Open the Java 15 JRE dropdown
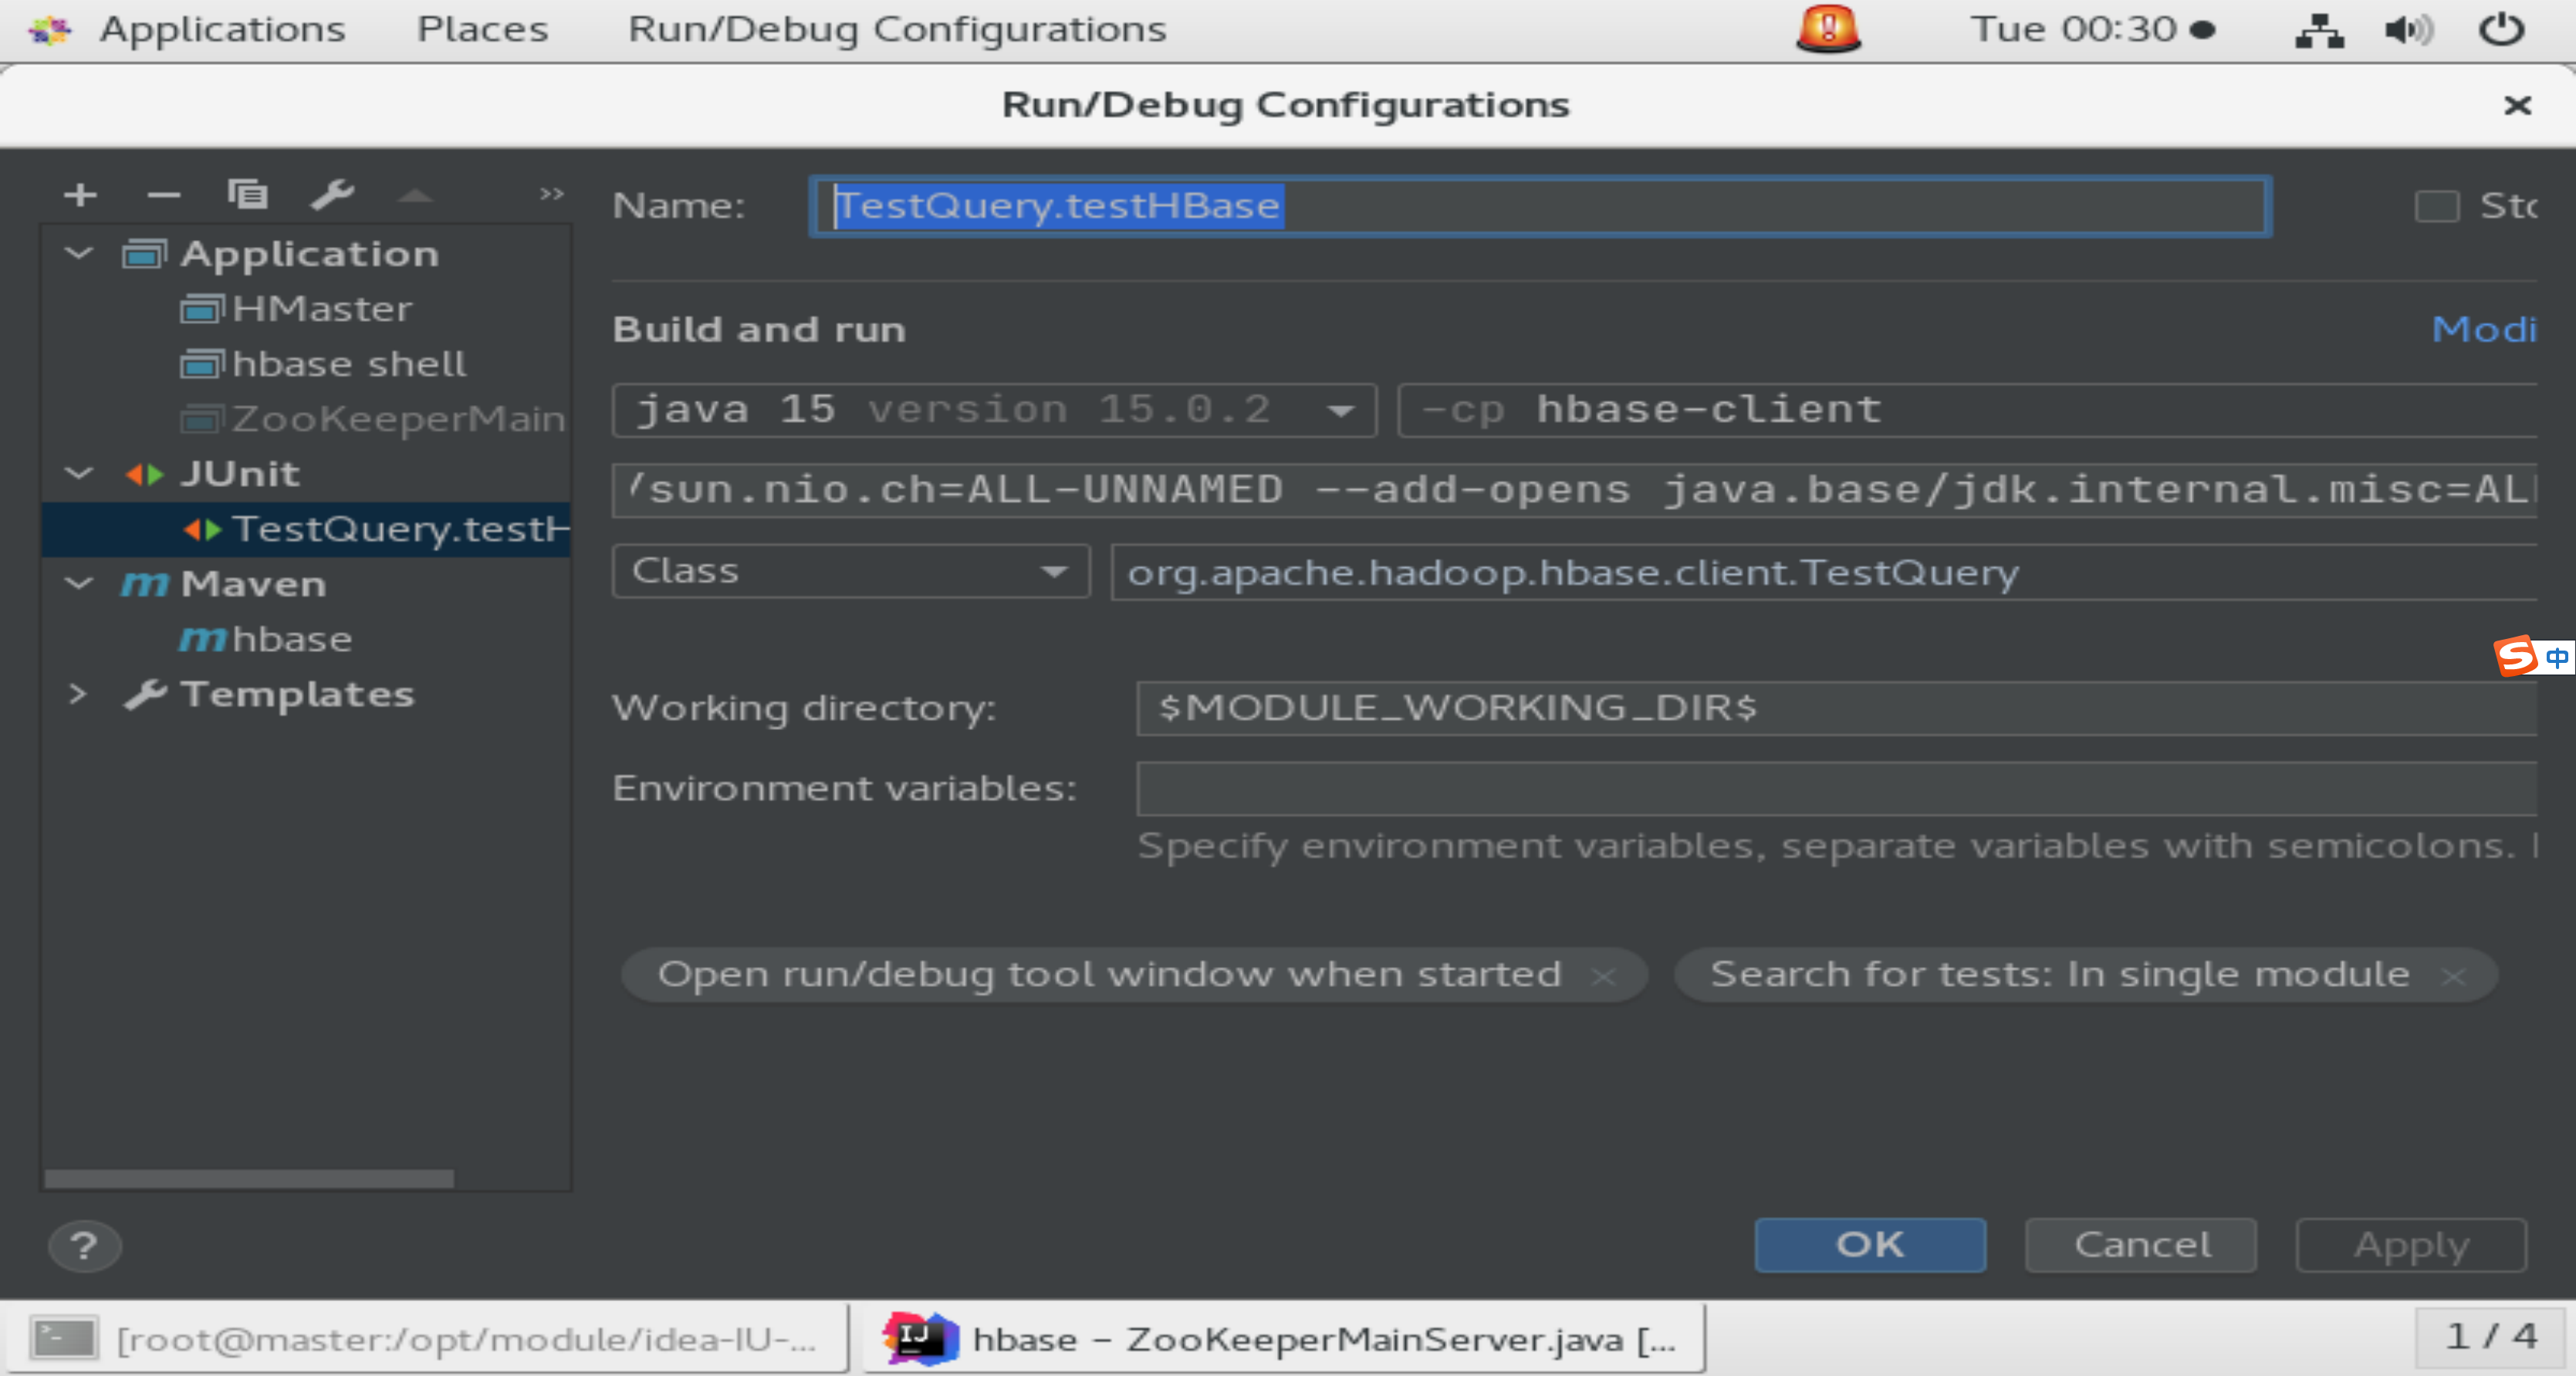This screenshot has height=1376, width=2576. [1340, 410]
